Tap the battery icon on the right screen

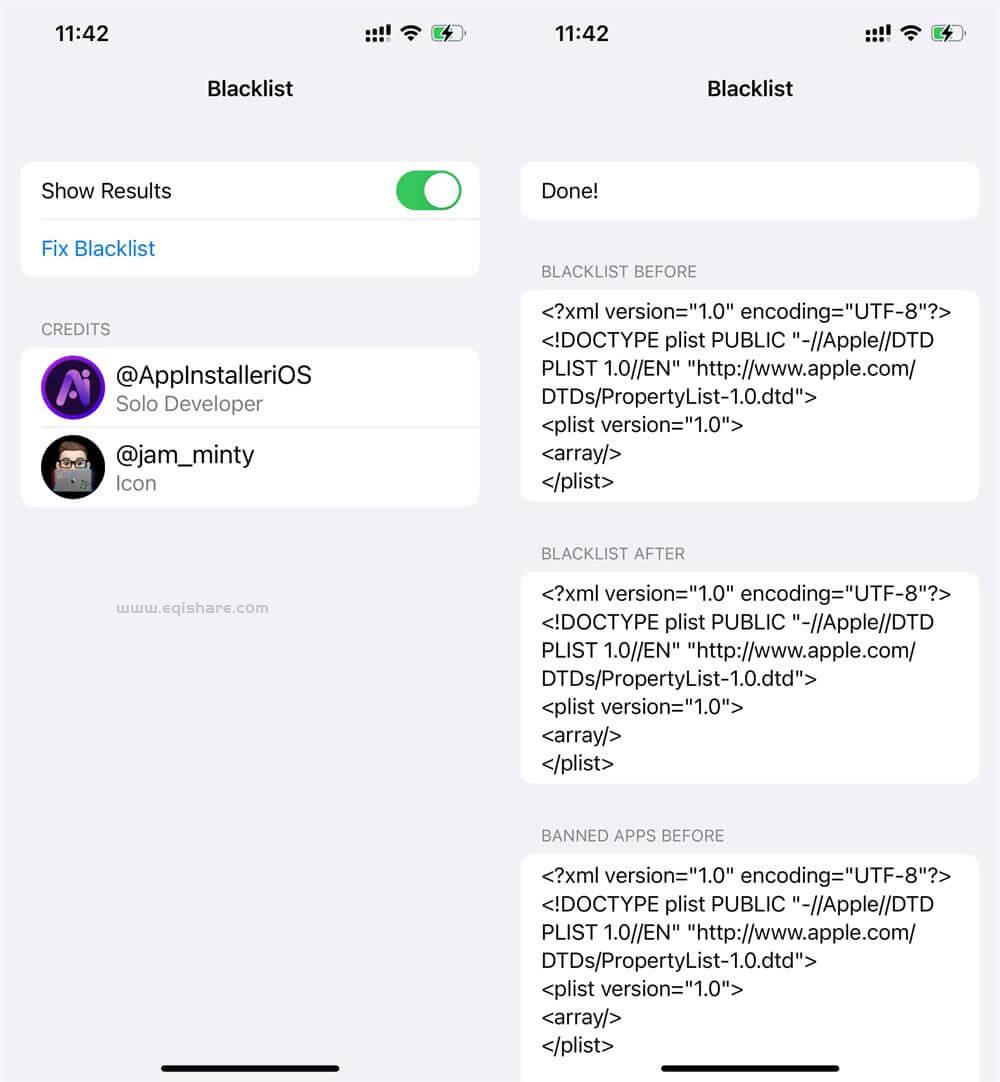click(x=946, y=33)
